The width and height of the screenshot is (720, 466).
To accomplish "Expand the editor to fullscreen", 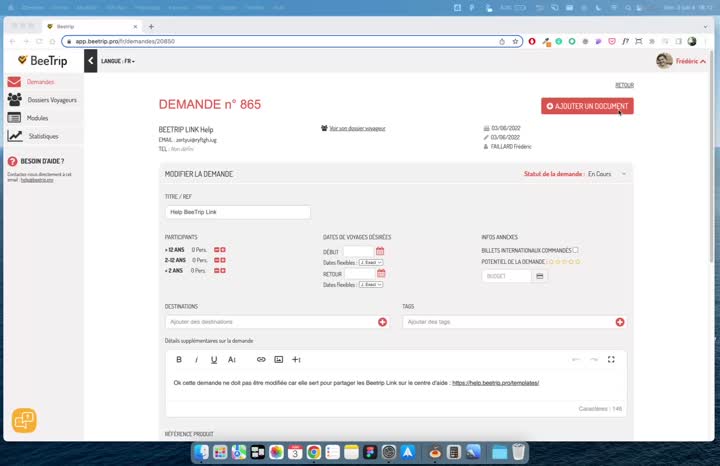I will [x=611, y=359].
